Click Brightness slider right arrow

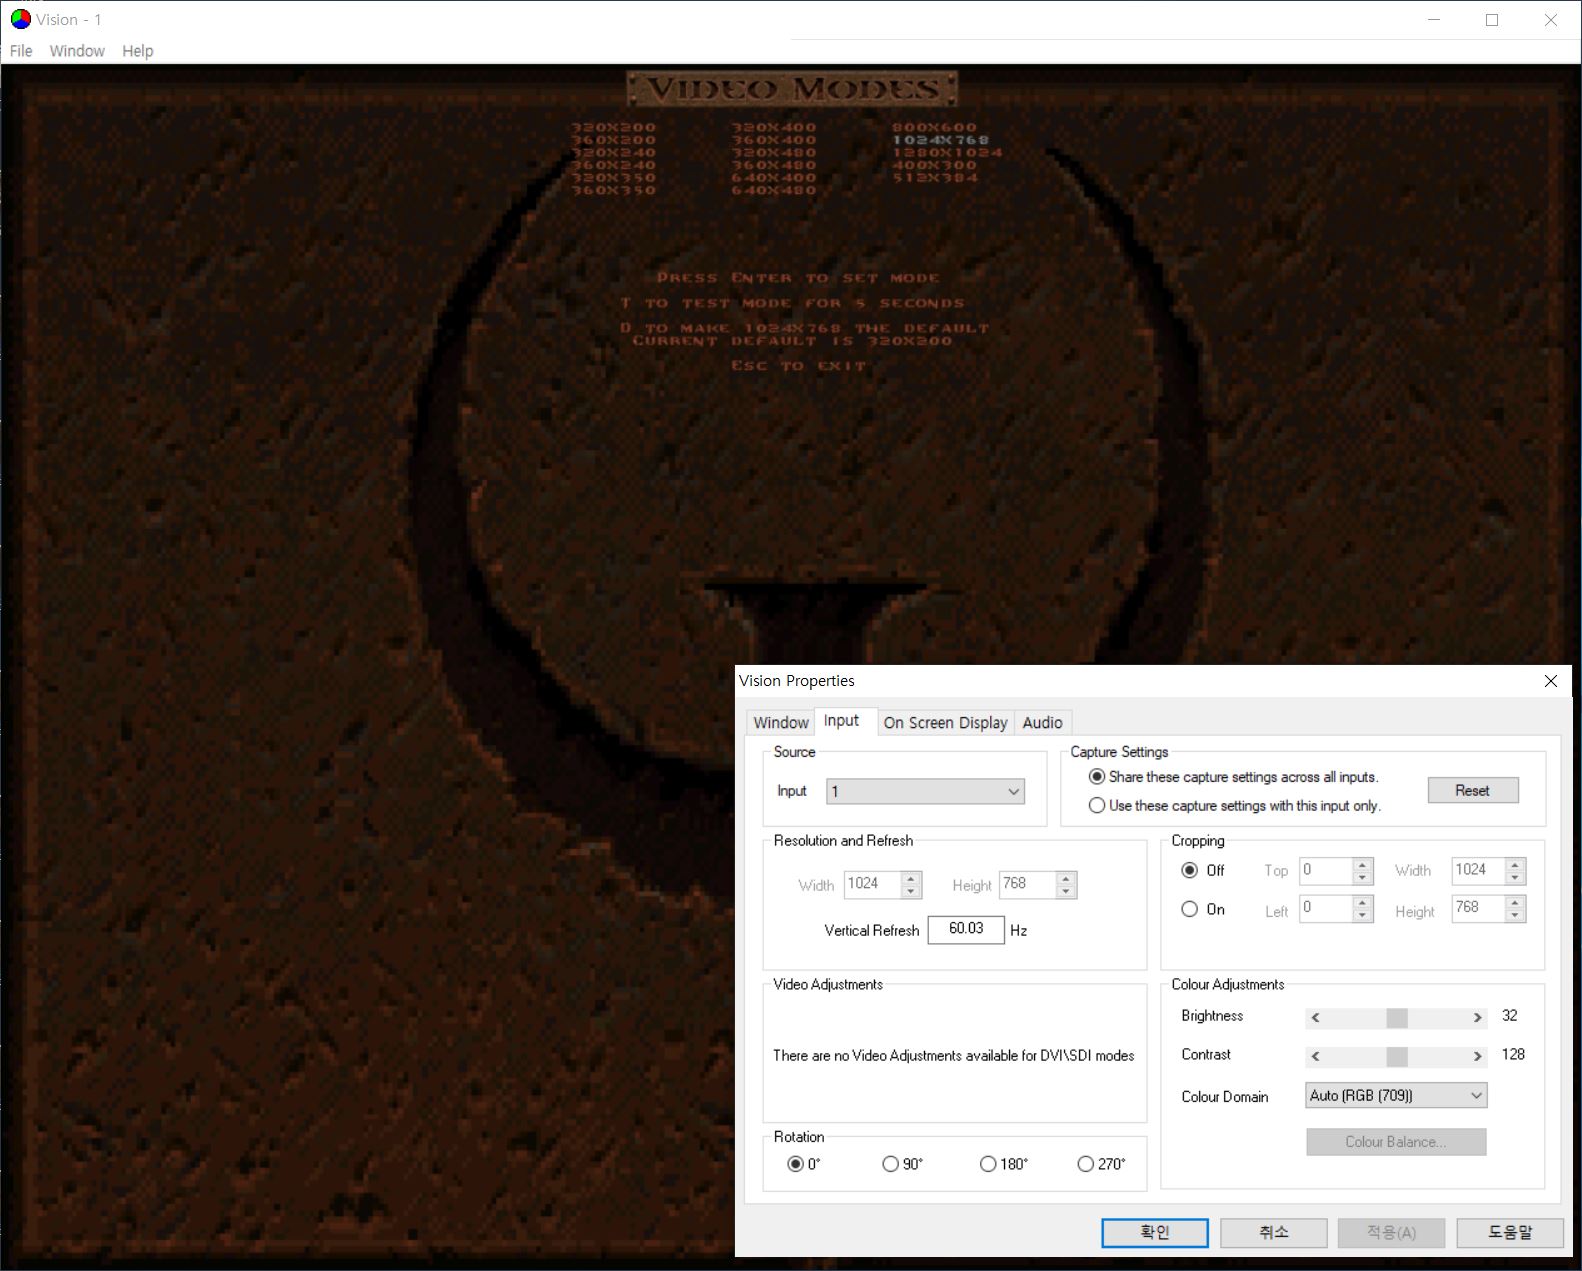[x=1477, y=1017]
